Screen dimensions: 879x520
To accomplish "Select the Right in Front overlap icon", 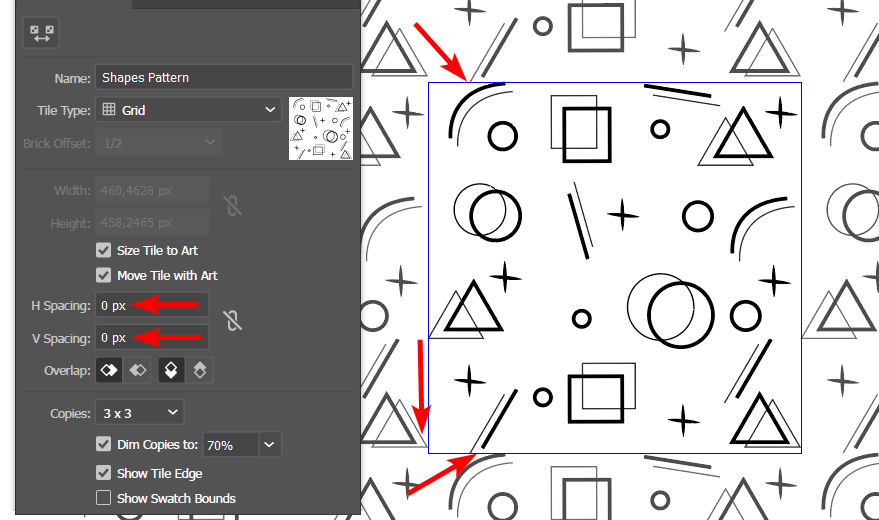I will 139,371.
